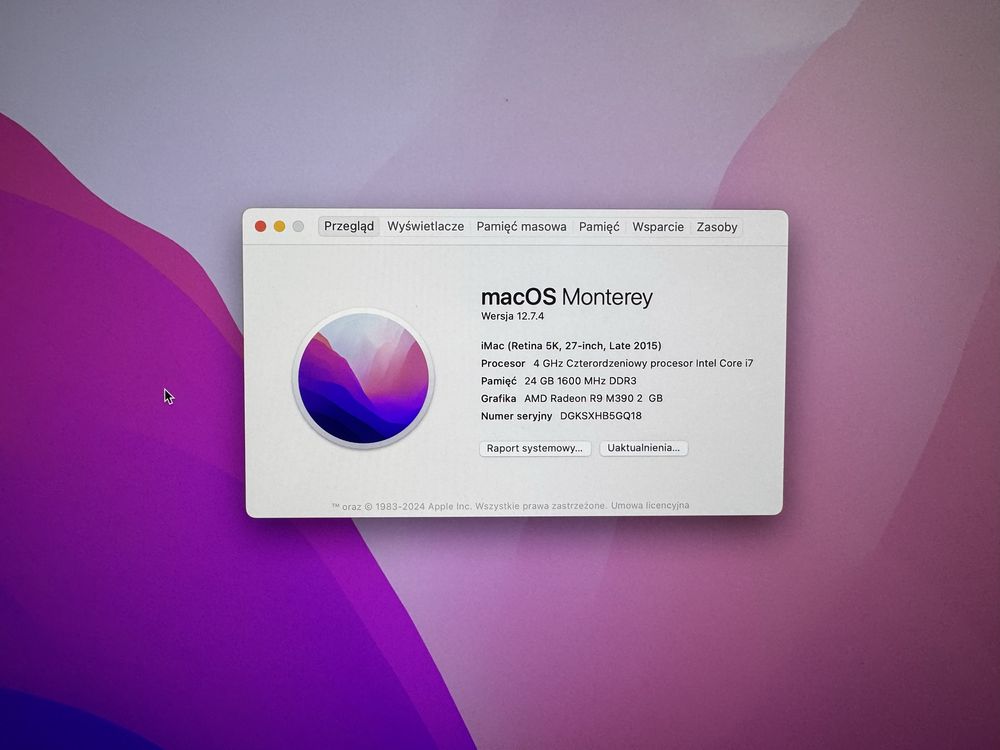This screenshot has width=1000, height=750.
Task: Select iMac (Retina 5K, 27-inch, Late 2015) text
Action: pos(571,346)
